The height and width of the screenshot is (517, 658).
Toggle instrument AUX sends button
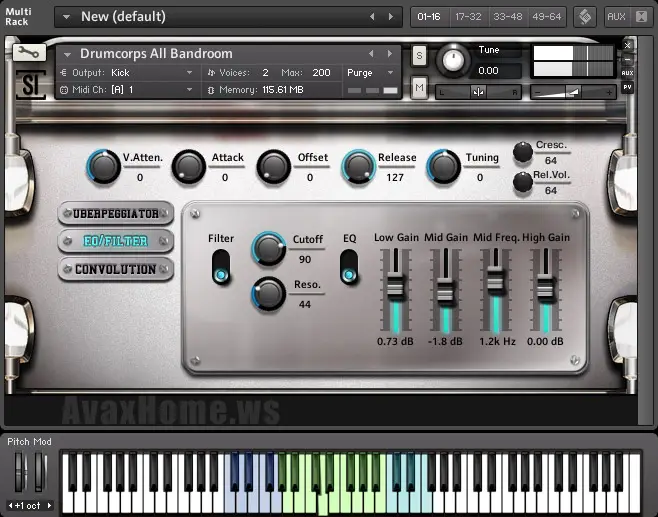point(627,73)
